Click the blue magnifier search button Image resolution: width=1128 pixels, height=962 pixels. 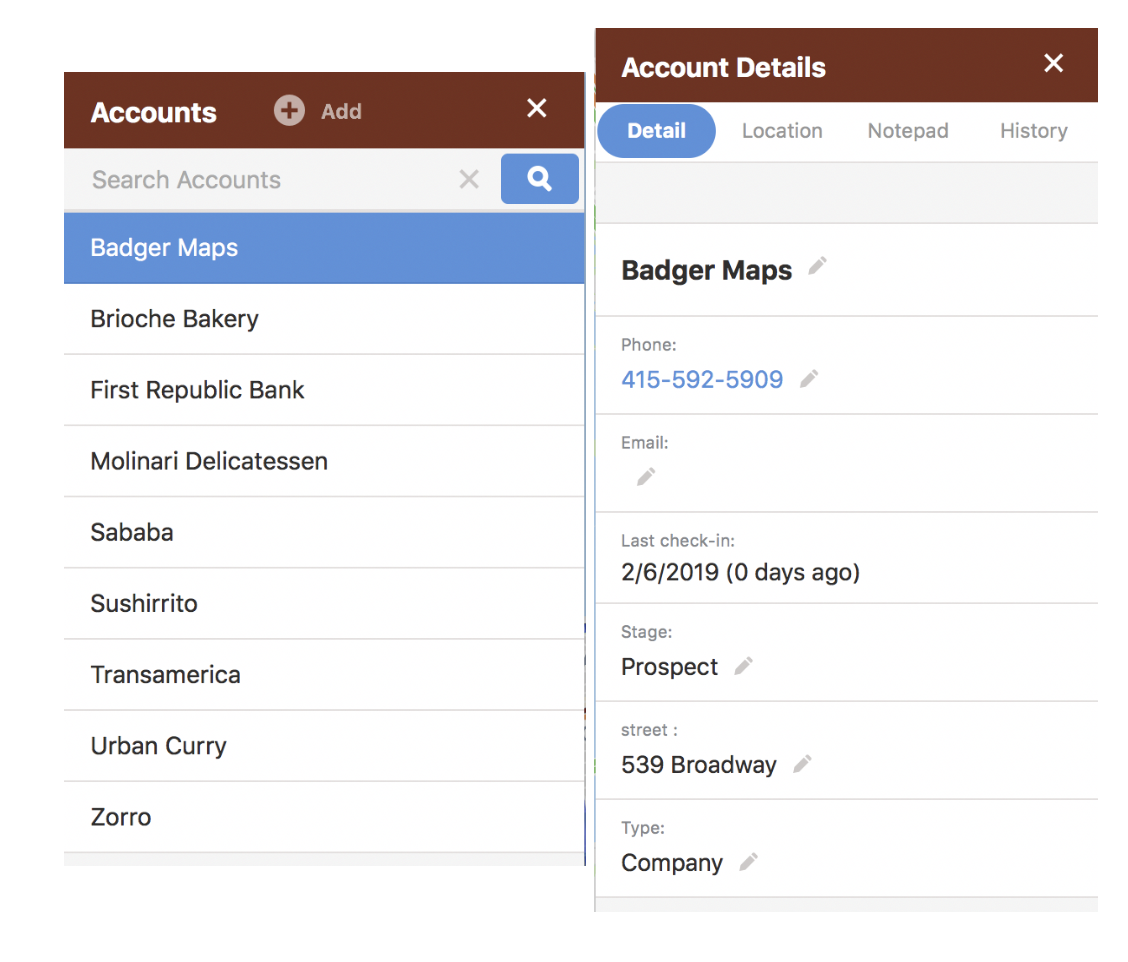(540, 178)
